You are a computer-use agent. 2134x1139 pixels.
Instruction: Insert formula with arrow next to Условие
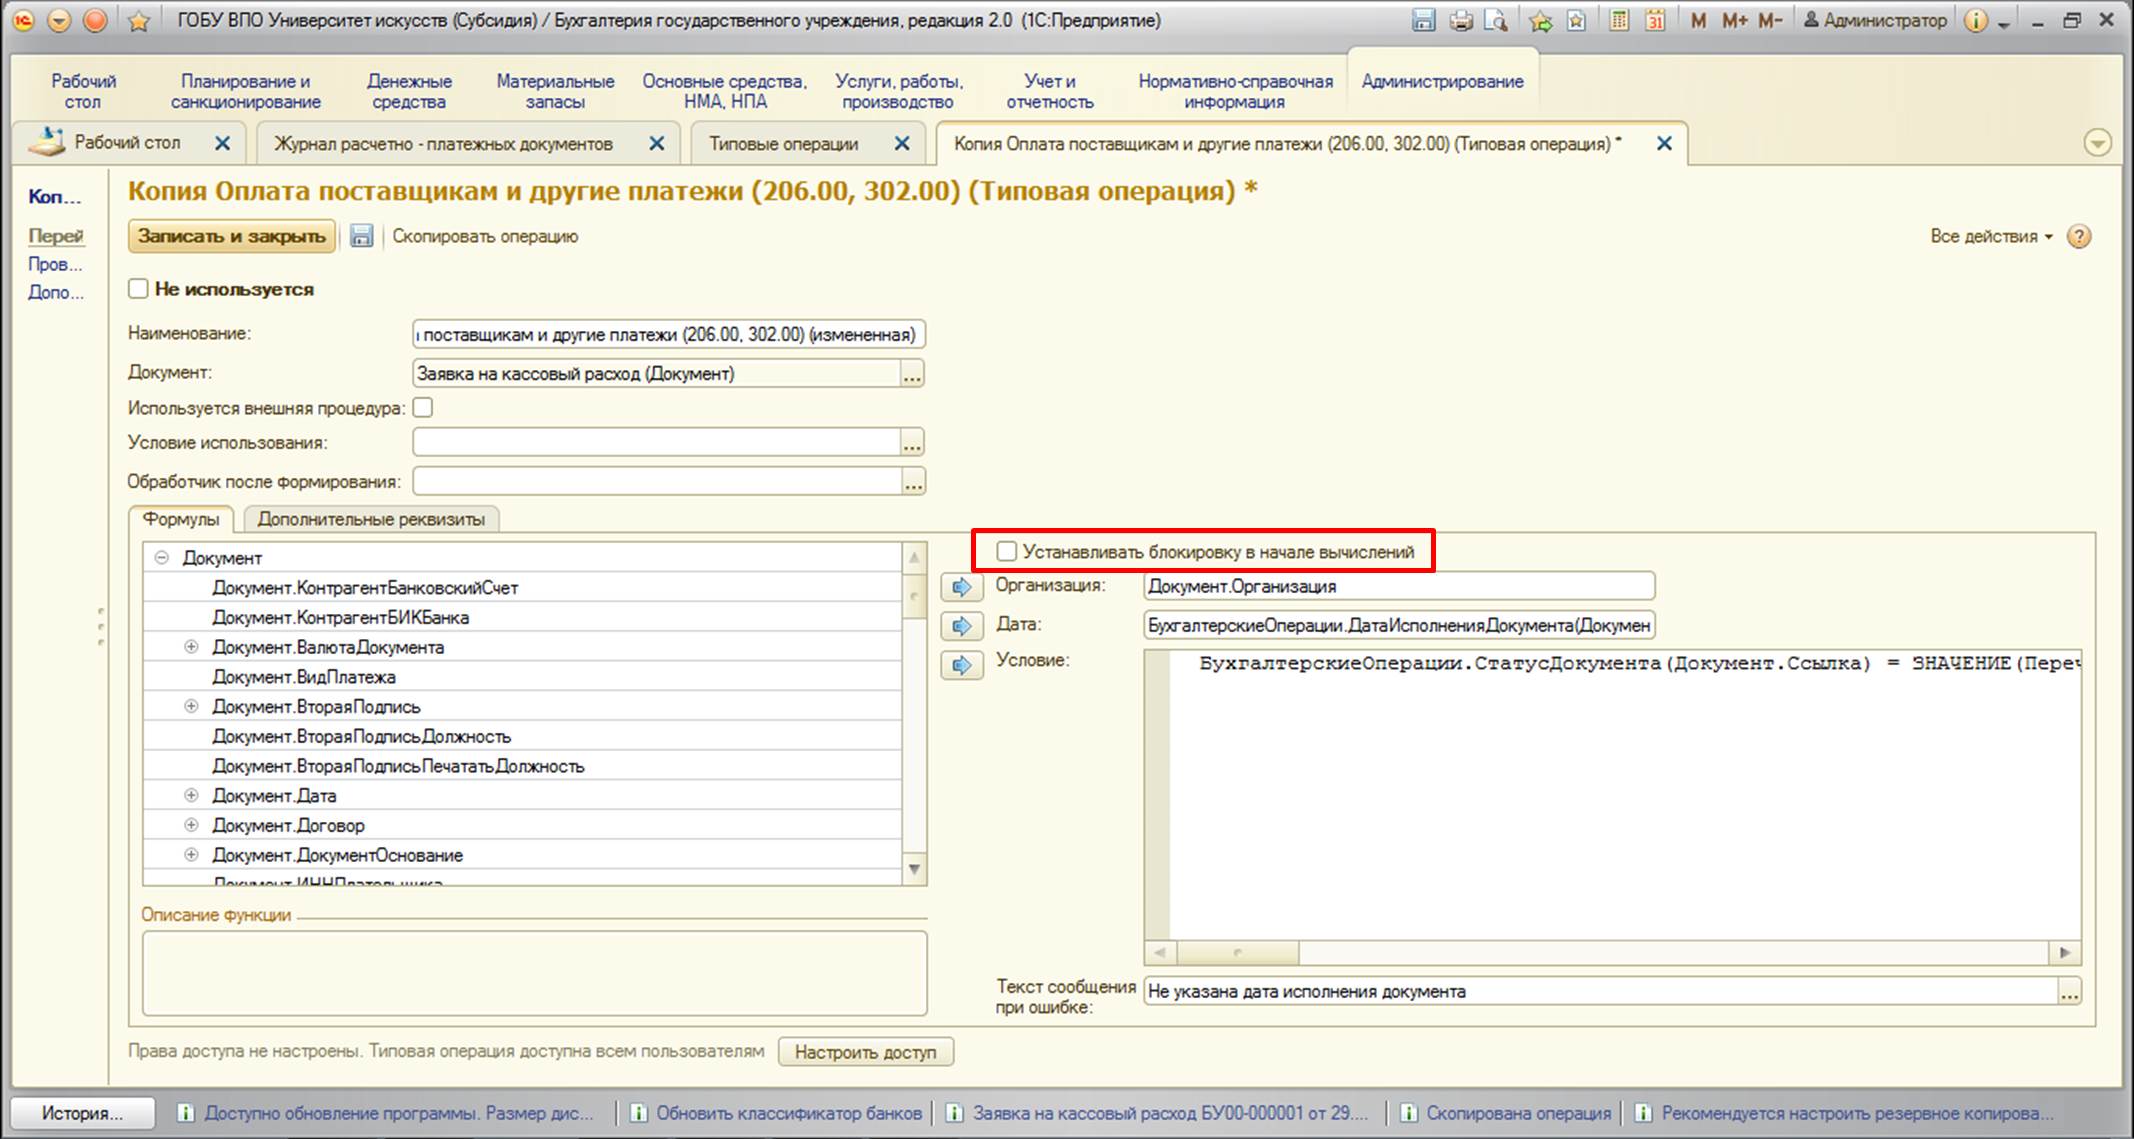tap(961, 665)
